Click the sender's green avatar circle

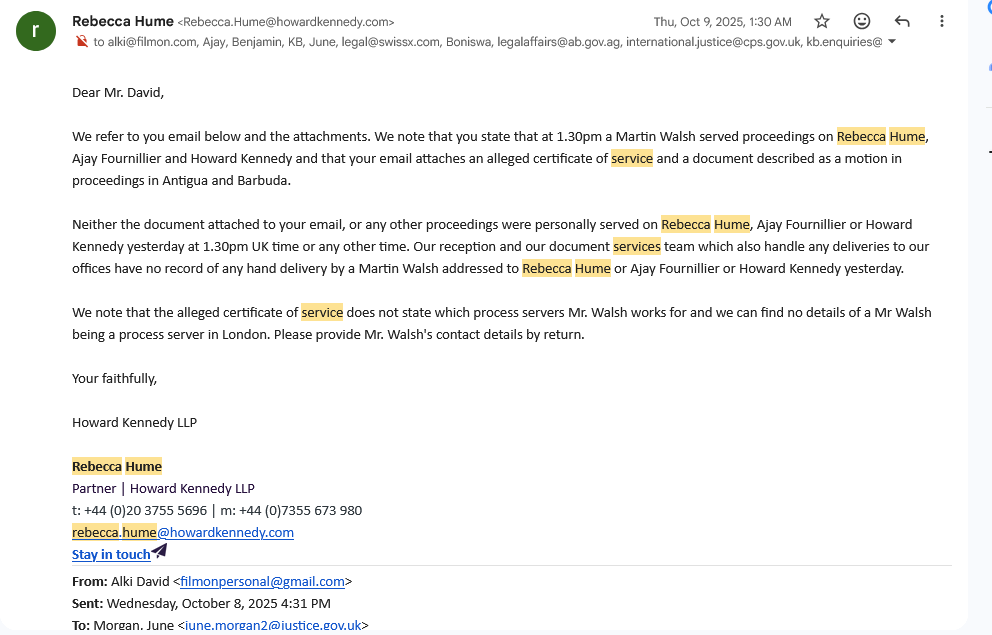(x=36, y=30)
